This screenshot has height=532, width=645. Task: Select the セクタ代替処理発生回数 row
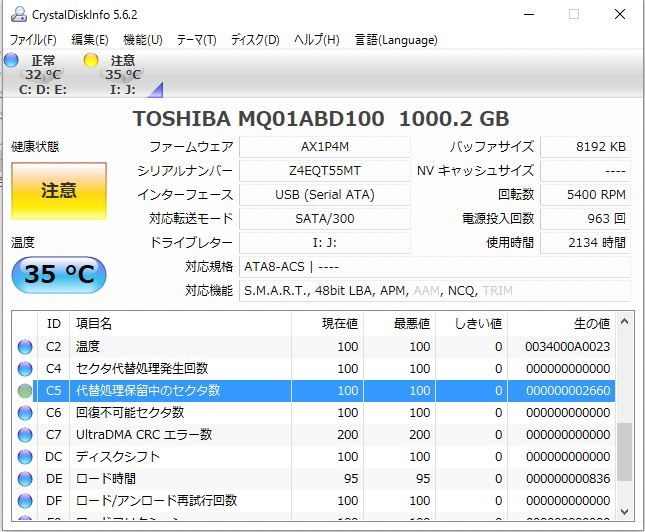point(313,369)
